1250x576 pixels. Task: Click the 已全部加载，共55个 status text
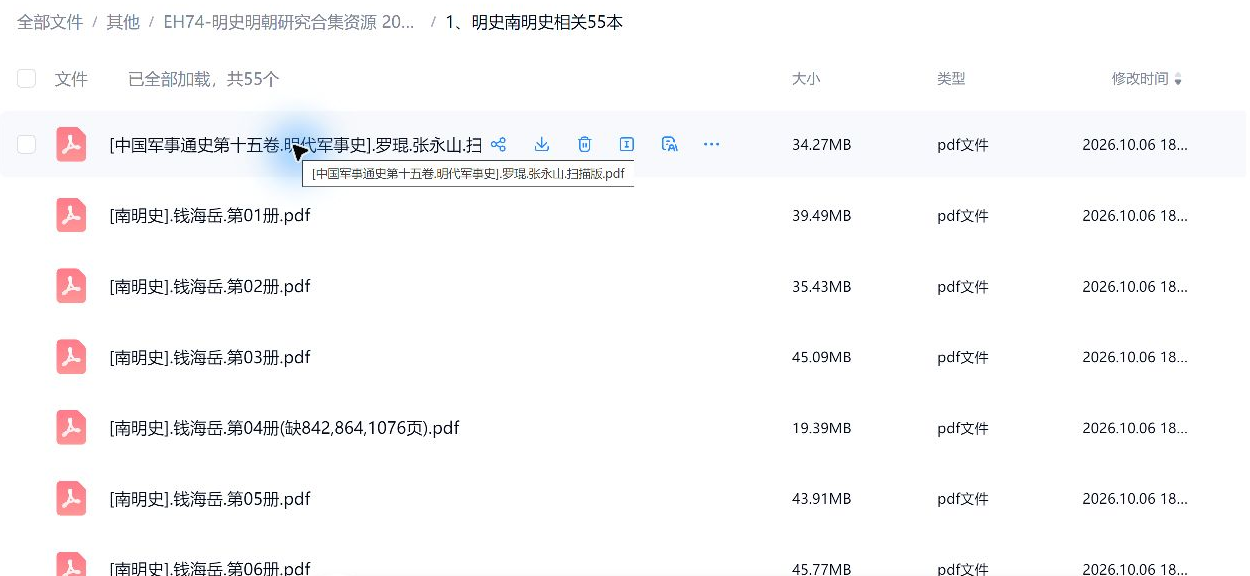(203, 79)
